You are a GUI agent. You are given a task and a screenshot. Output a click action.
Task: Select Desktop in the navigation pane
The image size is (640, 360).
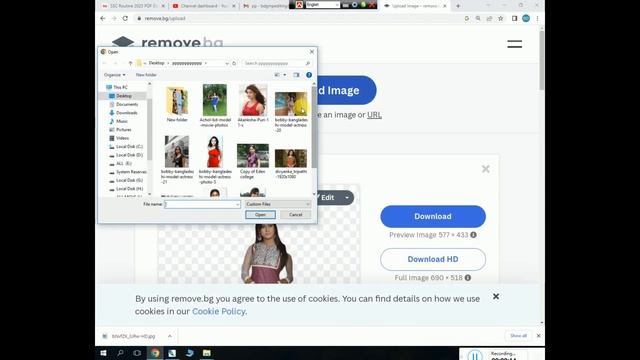pyautogui.click(x=124, y=96)
